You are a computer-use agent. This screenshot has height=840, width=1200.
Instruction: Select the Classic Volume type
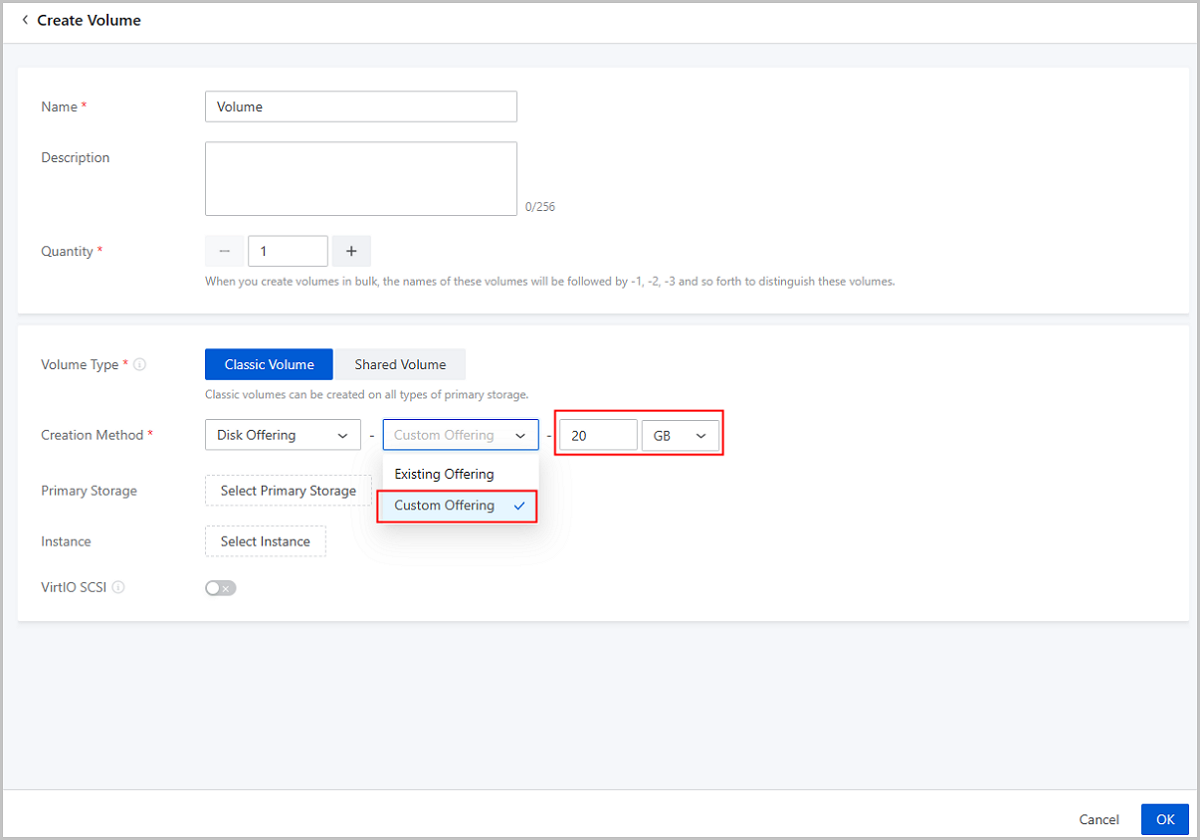(269, 365)
